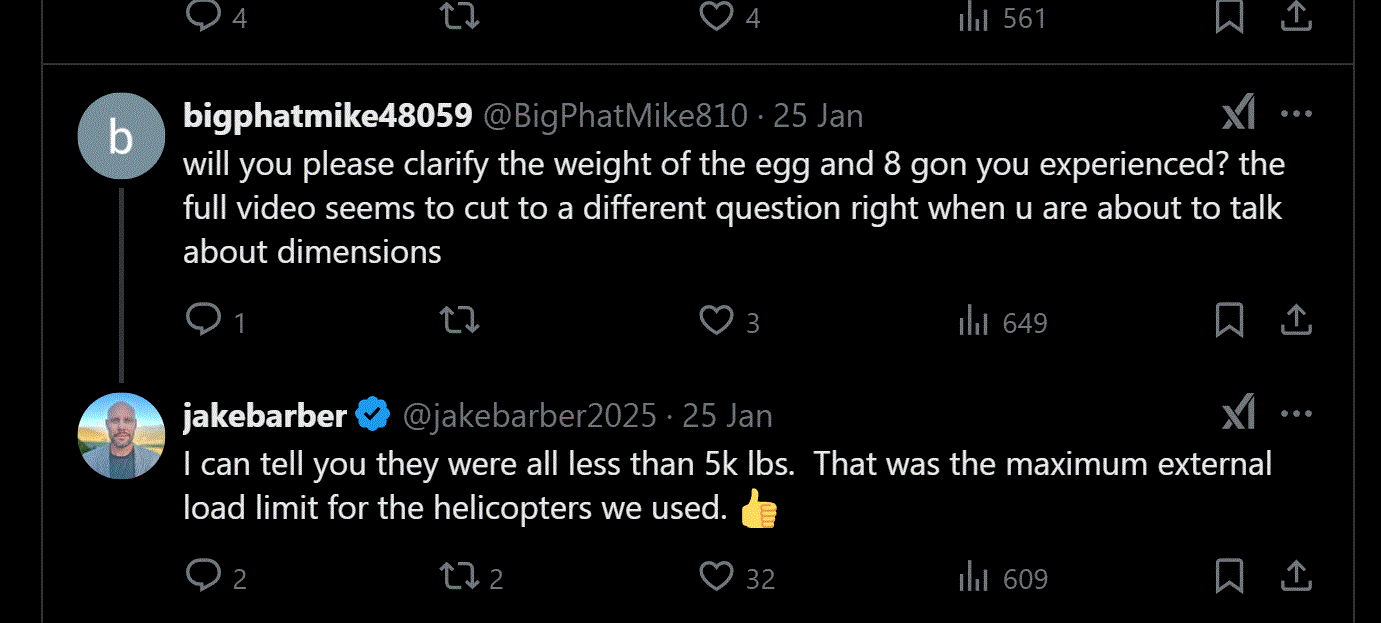The image size is (1381, 623).
Task: Click bigphatmike48059's letter avatar
Action: pyautogui.click(x=121, y=136)
